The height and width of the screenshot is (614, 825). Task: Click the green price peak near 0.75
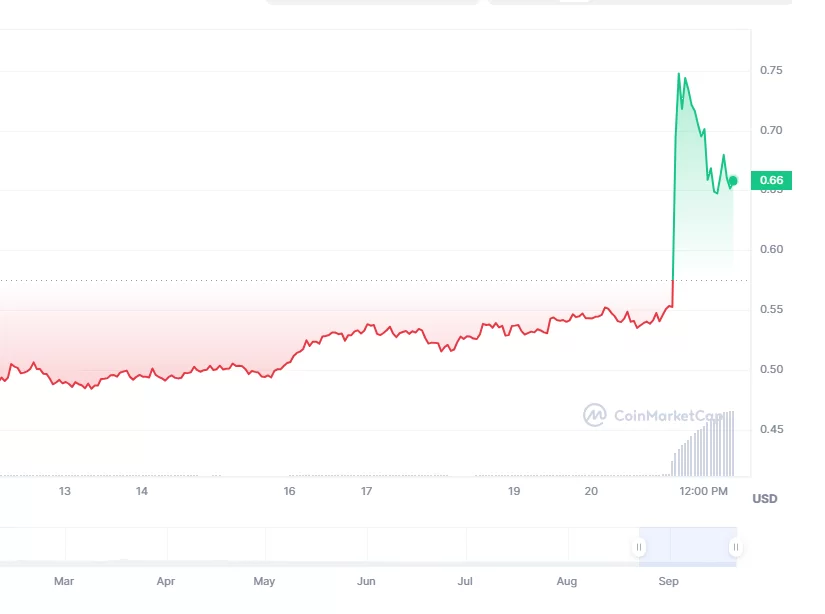679,74
